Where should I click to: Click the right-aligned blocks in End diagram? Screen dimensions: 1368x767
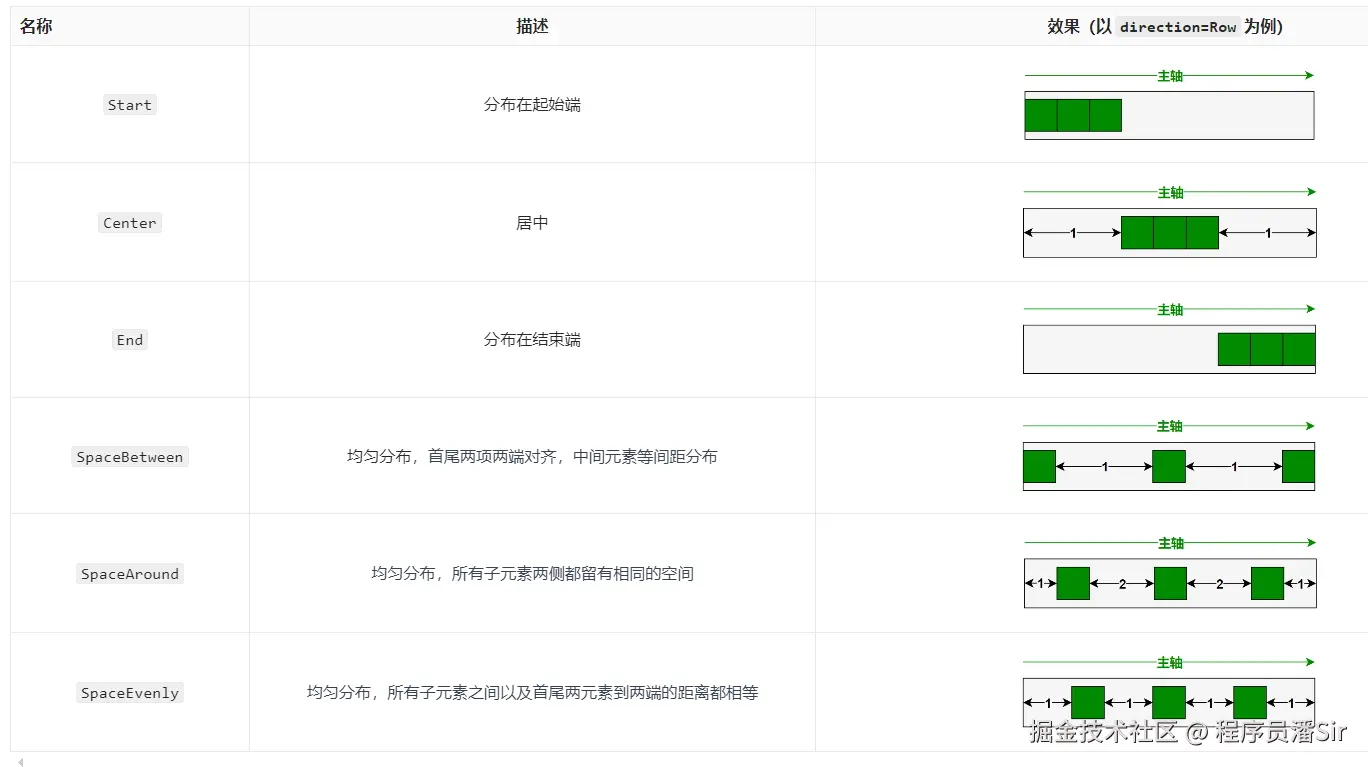click(x=1264, y=349)
